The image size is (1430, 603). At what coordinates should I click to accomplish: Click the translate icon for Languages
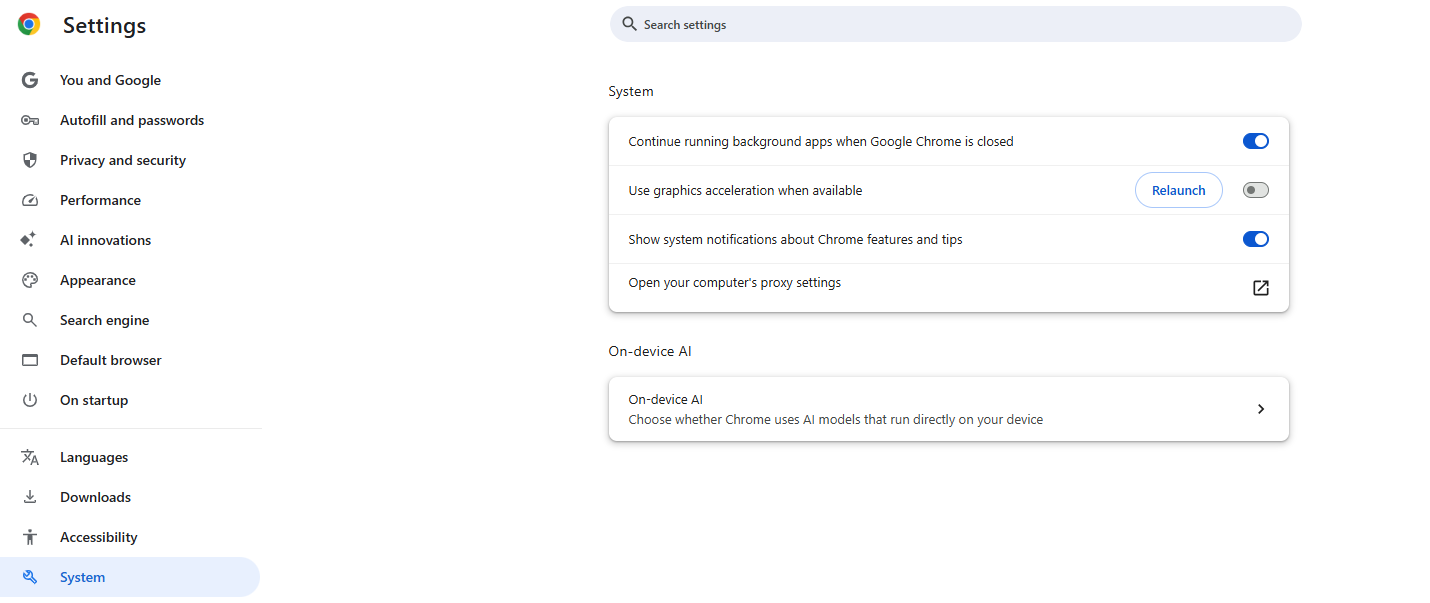[x=30, y=457]
